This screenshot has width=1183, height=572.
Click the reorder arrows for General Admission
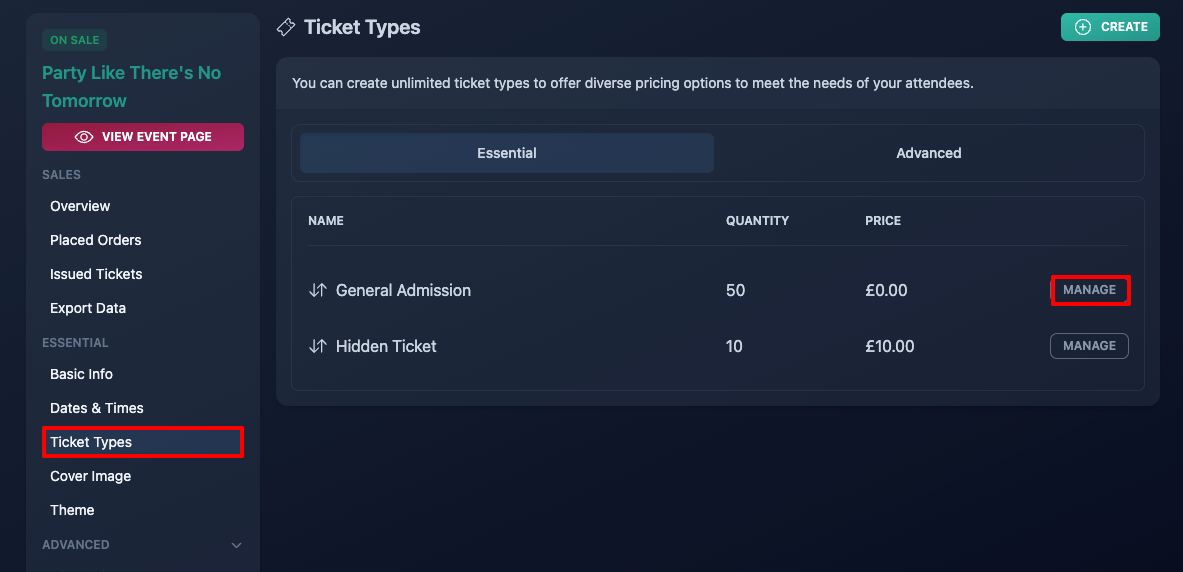[x=318, y=290]
